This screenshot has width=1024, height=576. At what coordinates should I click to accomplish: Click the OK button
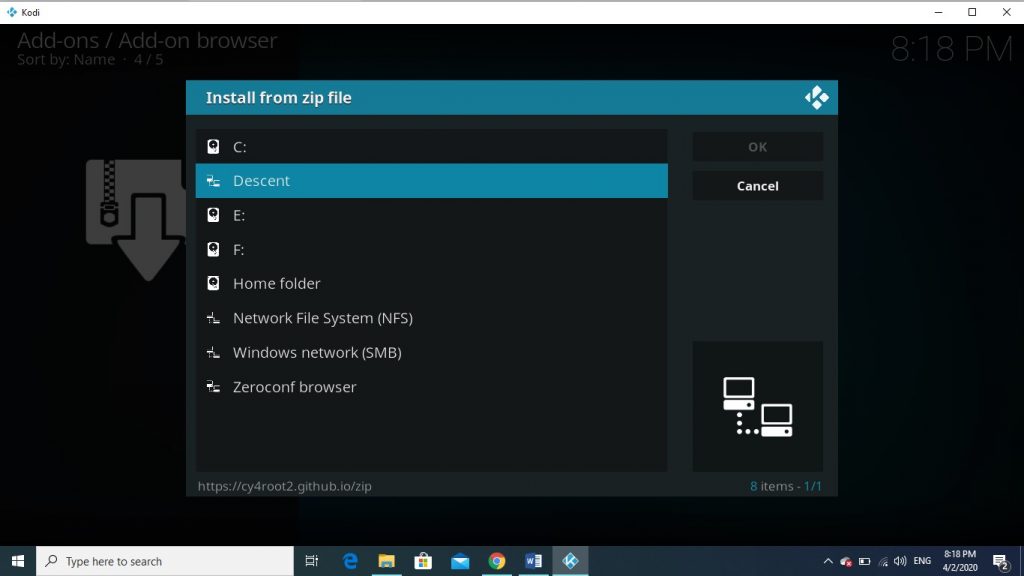[x=758, y=147]
